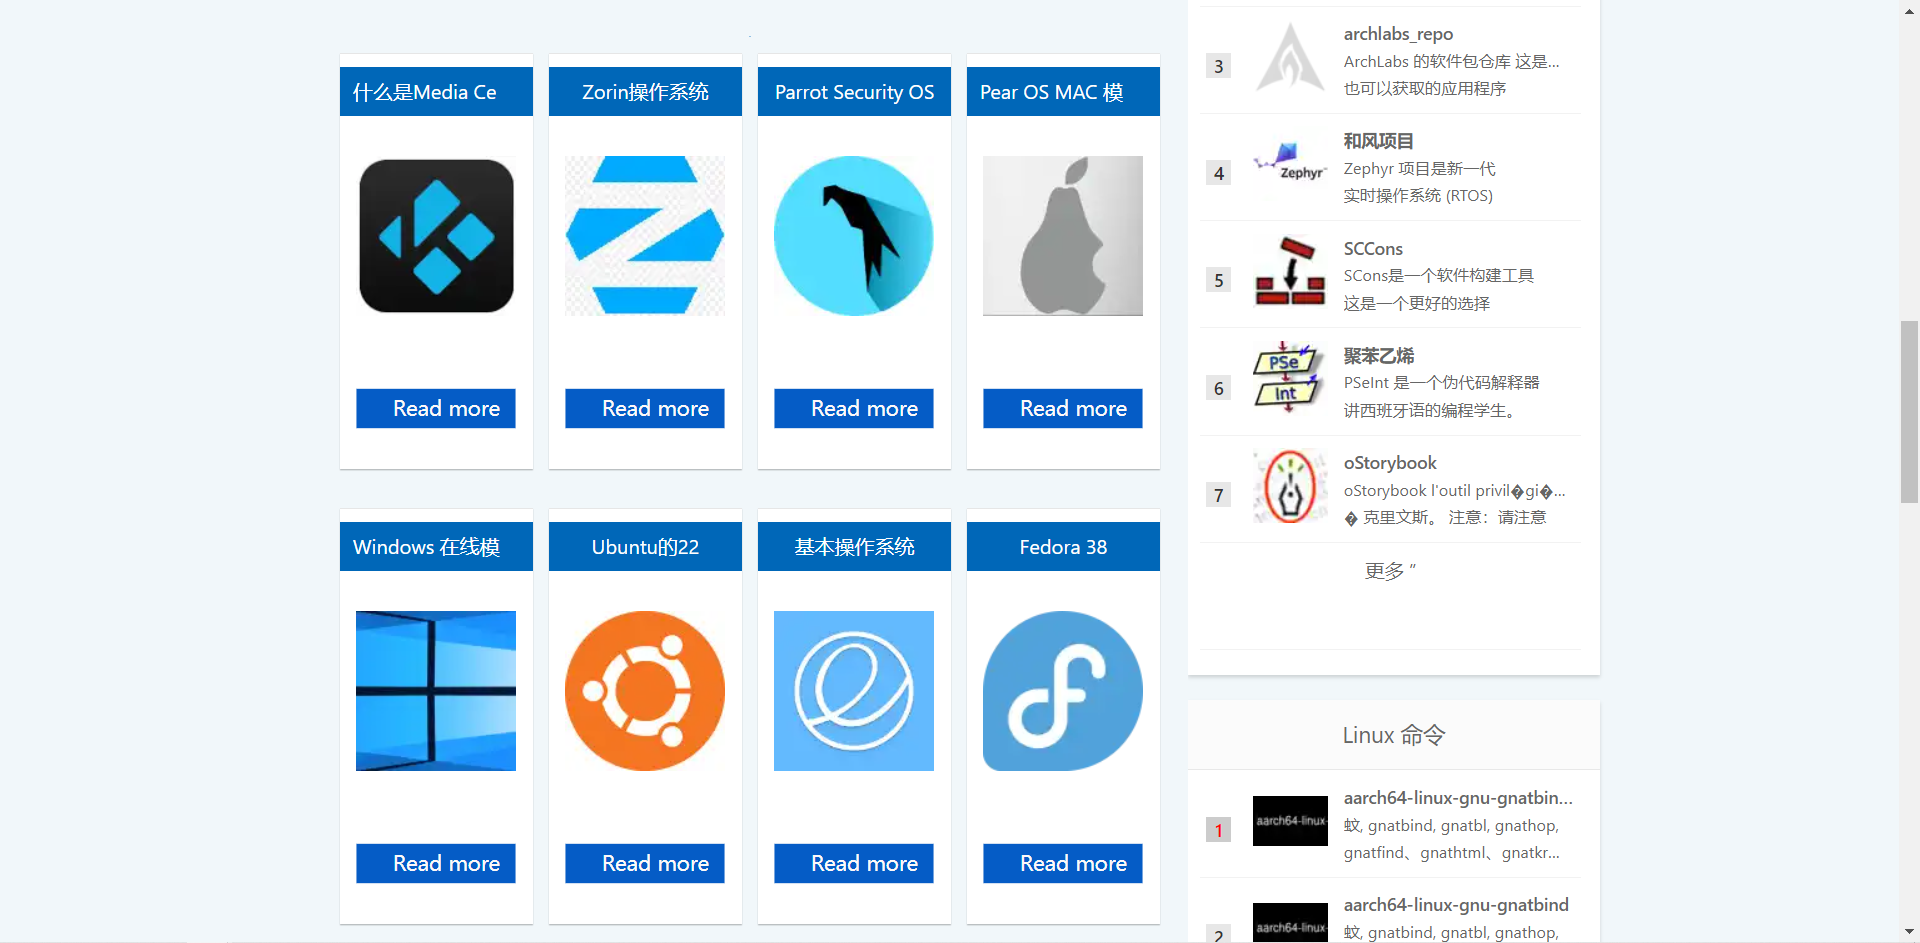The image size is (1920, 943).
Task: Click Read more under Ubuntu的22
Action: pos(645,863)
